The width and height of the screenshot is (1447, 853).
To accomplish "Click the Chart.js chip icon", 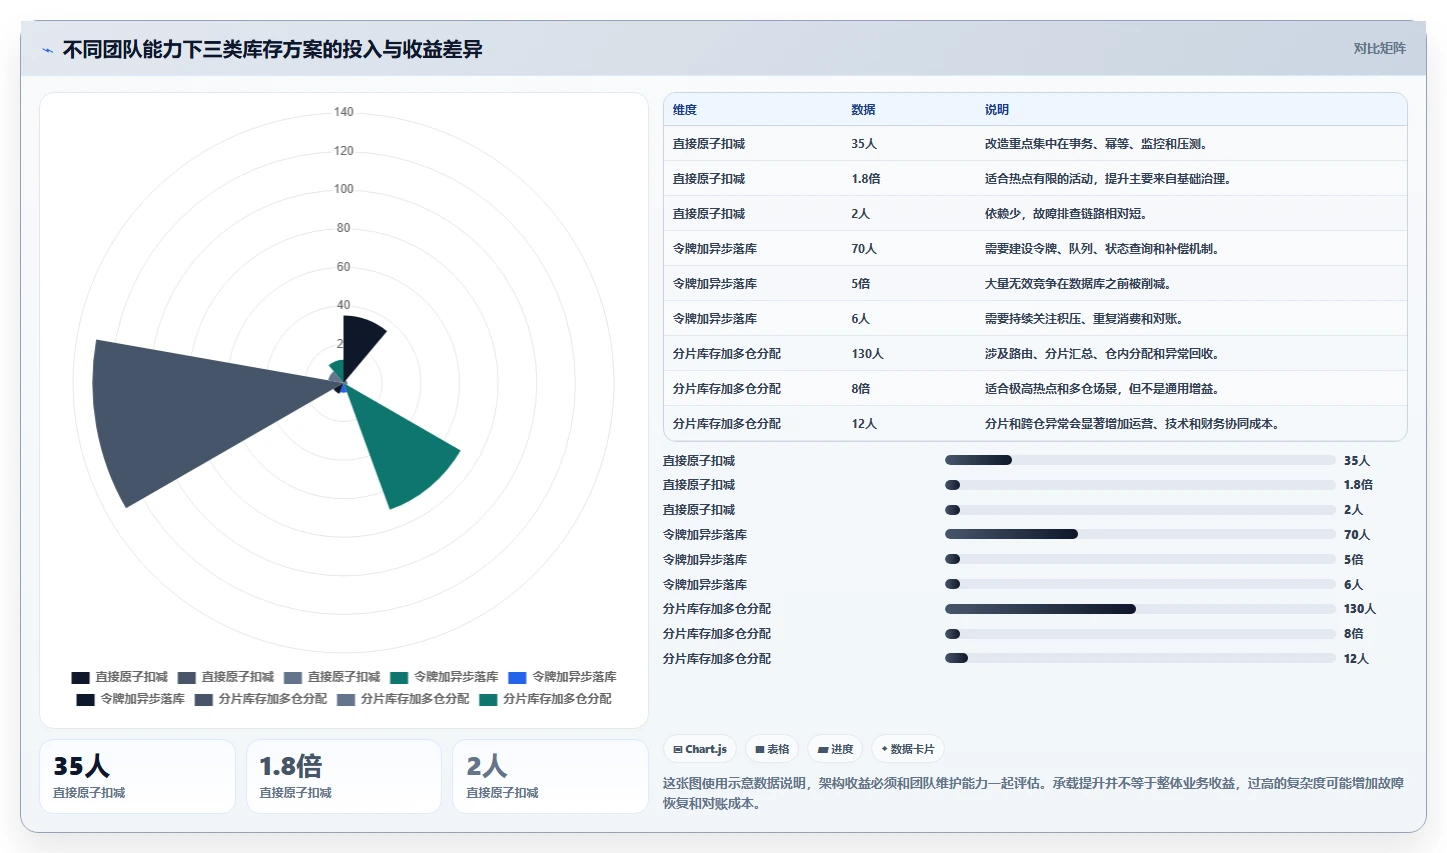I will tap(677, 749).
